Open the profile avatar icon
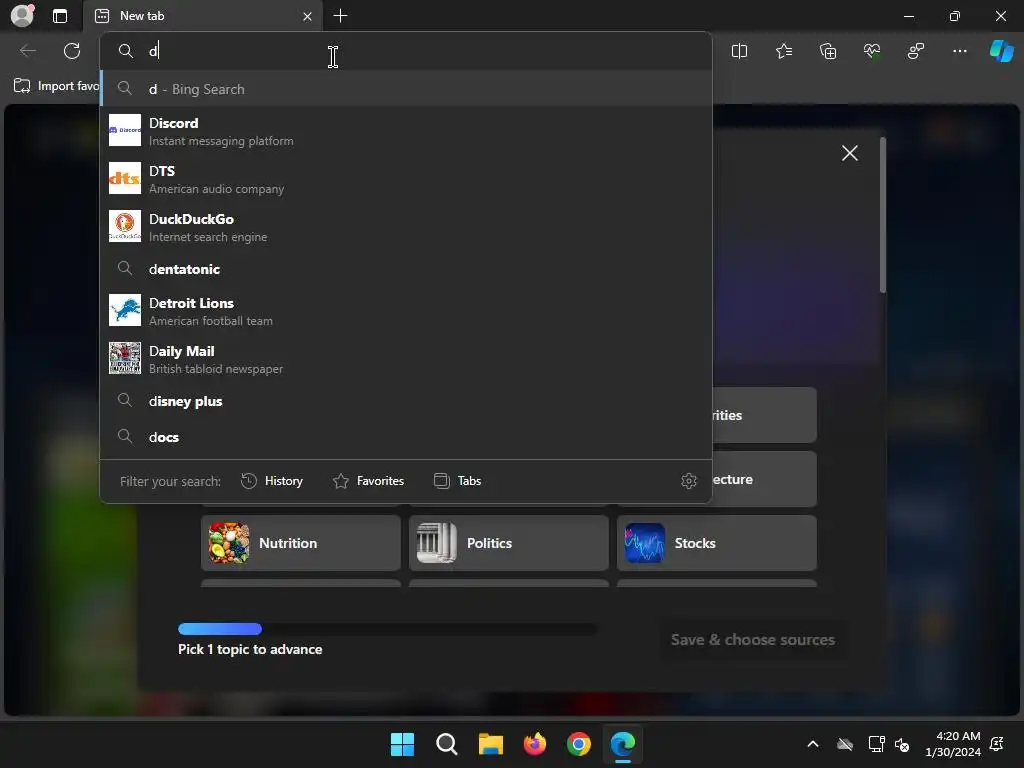 pyautogui.click(x=22, y=15)
